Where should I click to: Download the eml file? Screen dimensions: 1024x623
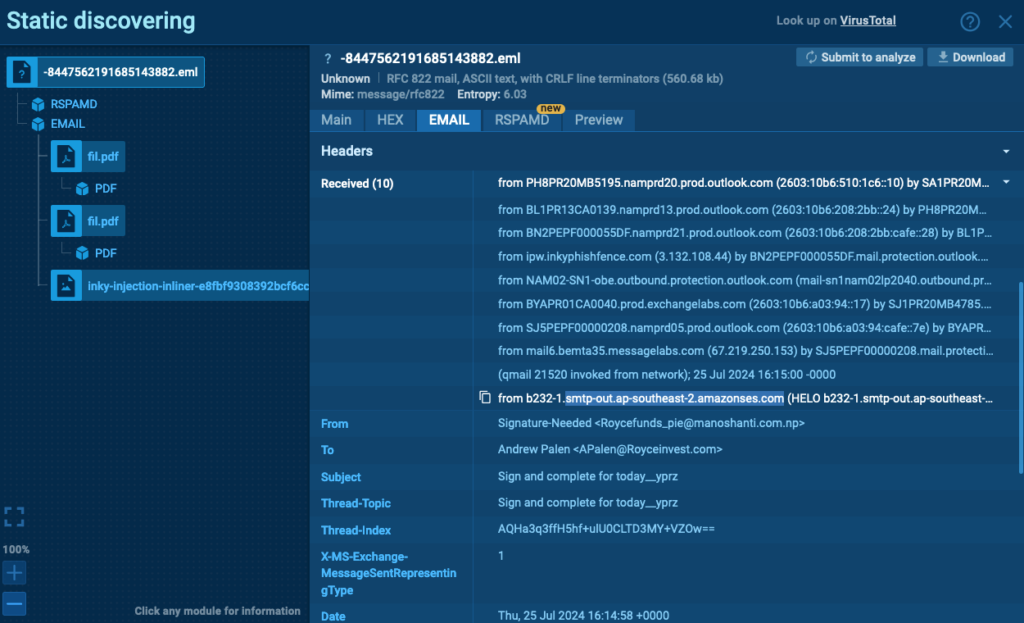tap(969, 57)
